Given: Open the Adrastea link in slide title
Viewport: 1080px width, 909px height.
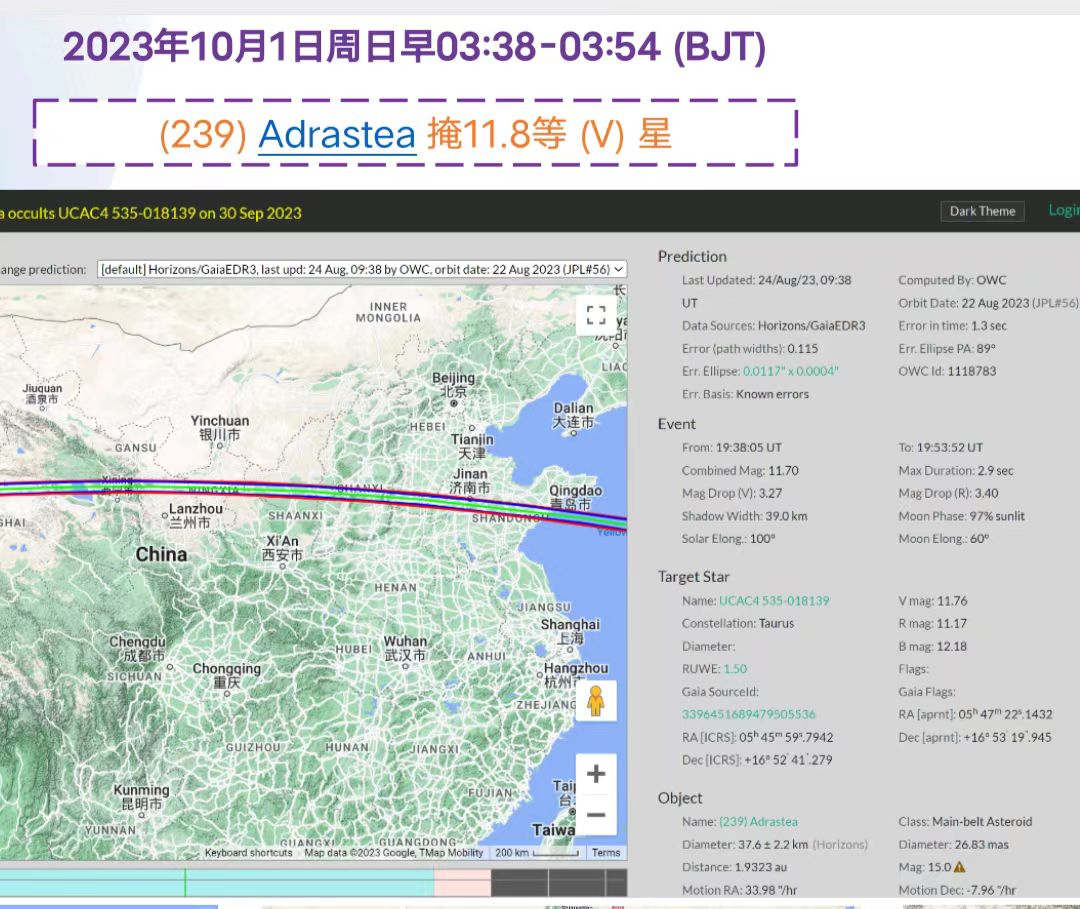Looking at the screenshot, I should coord(337,134).
